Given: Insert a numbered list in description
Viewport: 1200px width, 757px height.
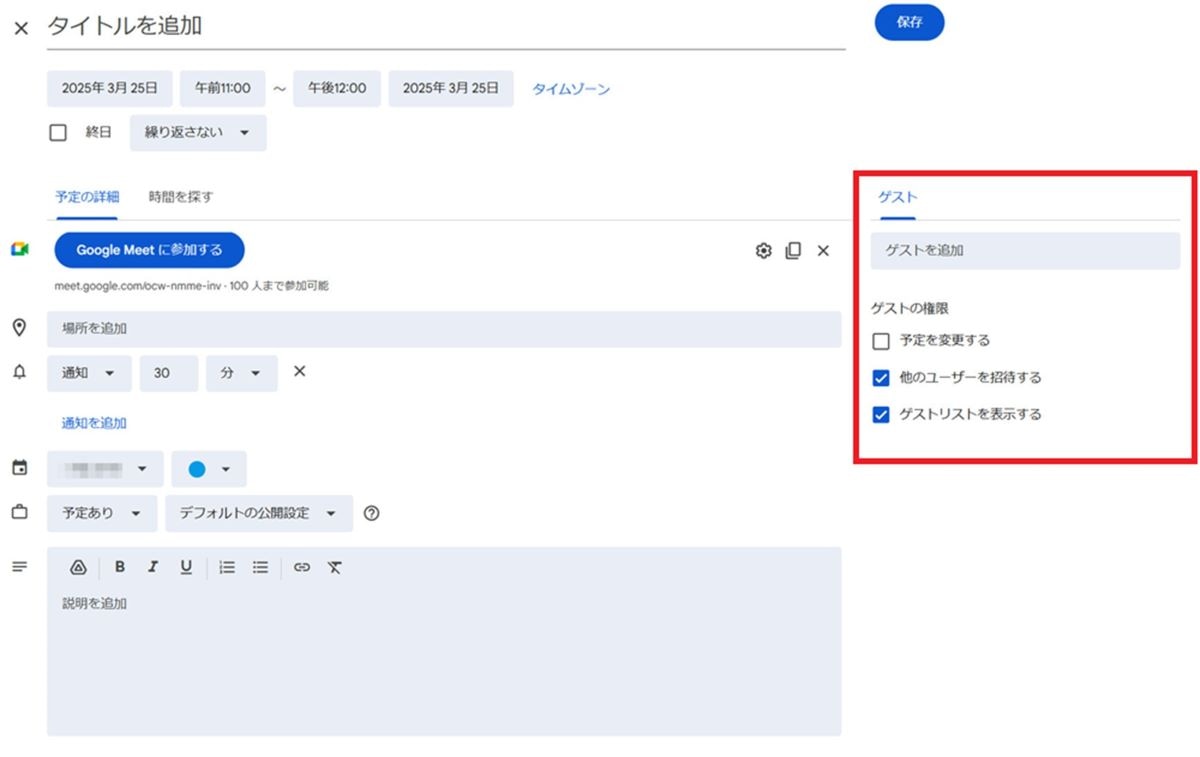Looking at the screenshot, I should pos(227,567).
